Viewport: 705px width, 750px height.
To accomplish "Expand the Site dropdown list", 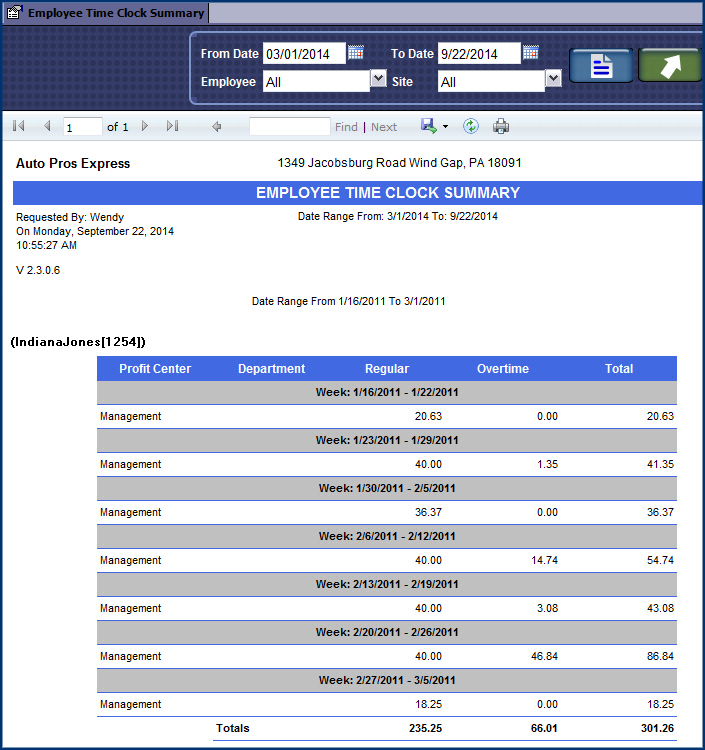I will pos(553,79).
